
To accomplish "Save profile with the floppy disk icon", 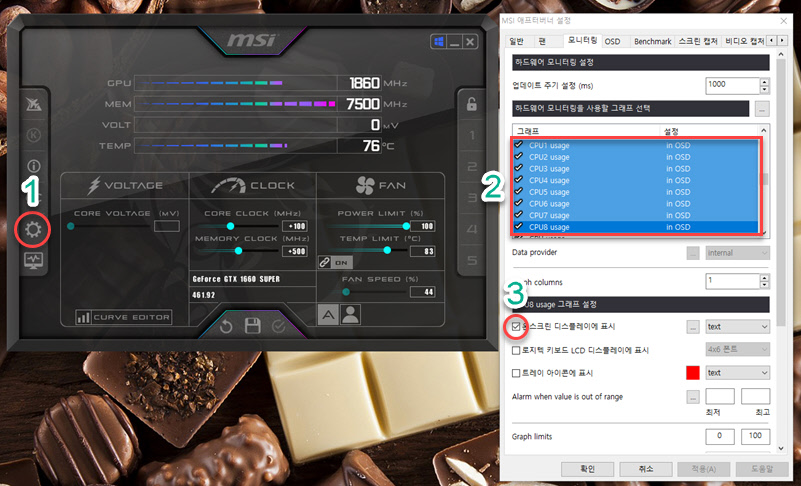I will [252, 326].
